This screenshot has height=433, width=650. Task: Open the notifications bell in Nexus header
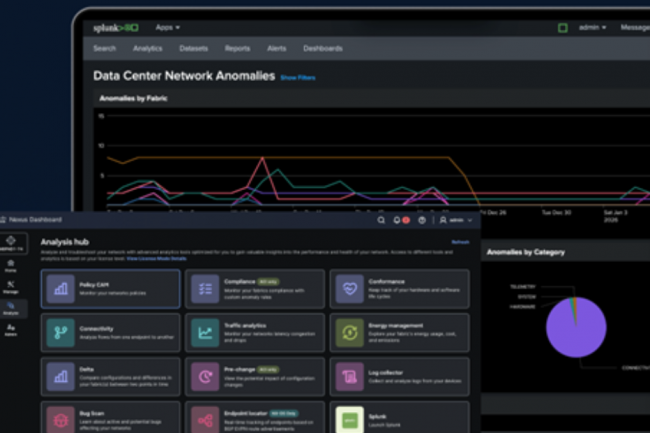(396, 220)
